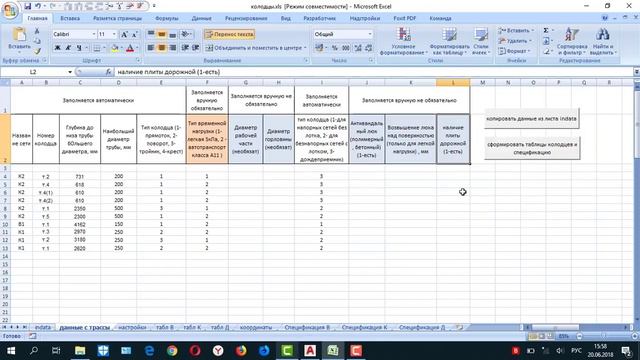Toggle italic (К) formatting

pos(68,48)
